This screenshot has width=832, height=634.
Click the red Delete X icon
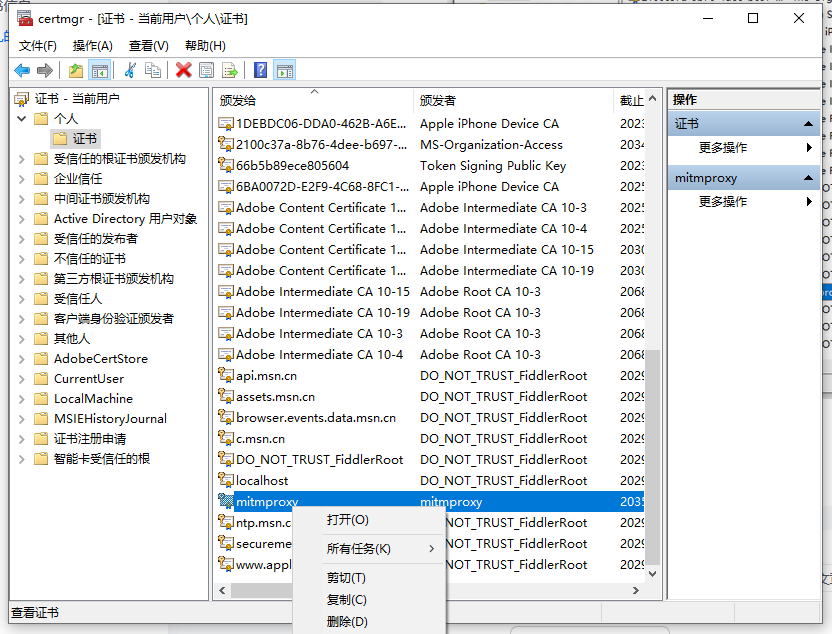184,70
